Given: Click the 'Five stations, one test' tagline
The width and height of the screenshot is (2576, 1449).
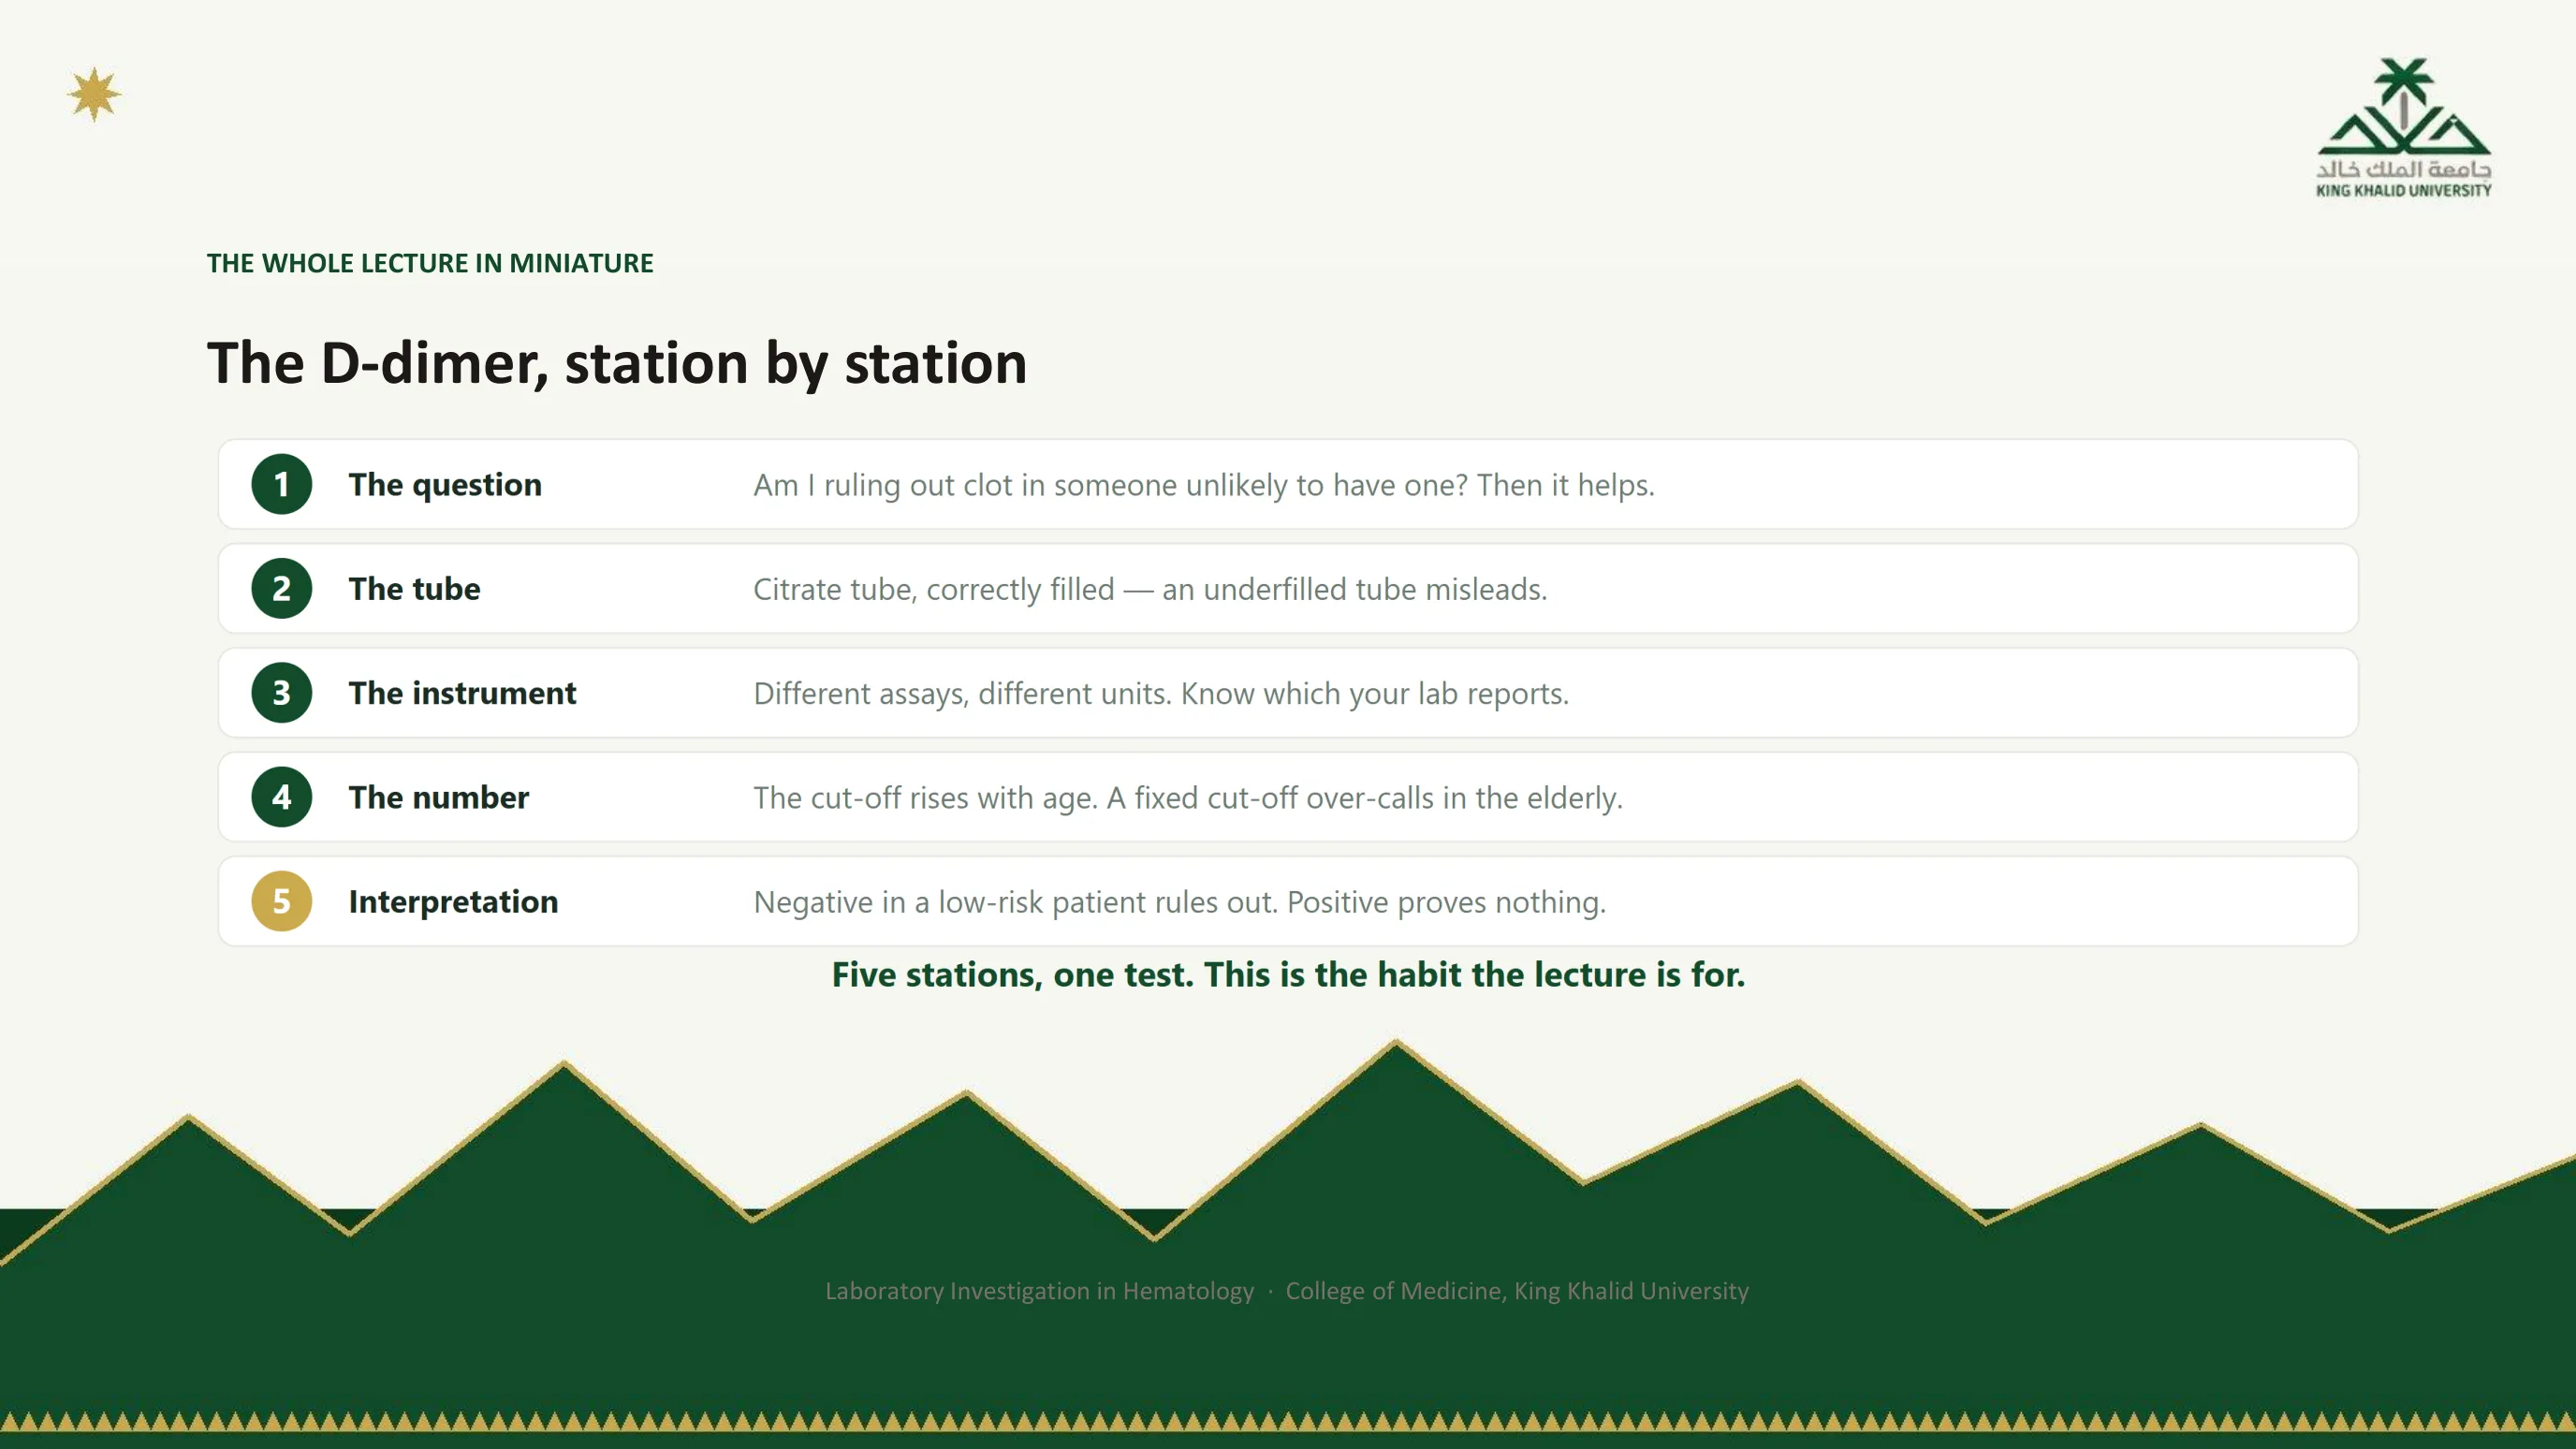Looking at the screenshot, I should 1288,975.
